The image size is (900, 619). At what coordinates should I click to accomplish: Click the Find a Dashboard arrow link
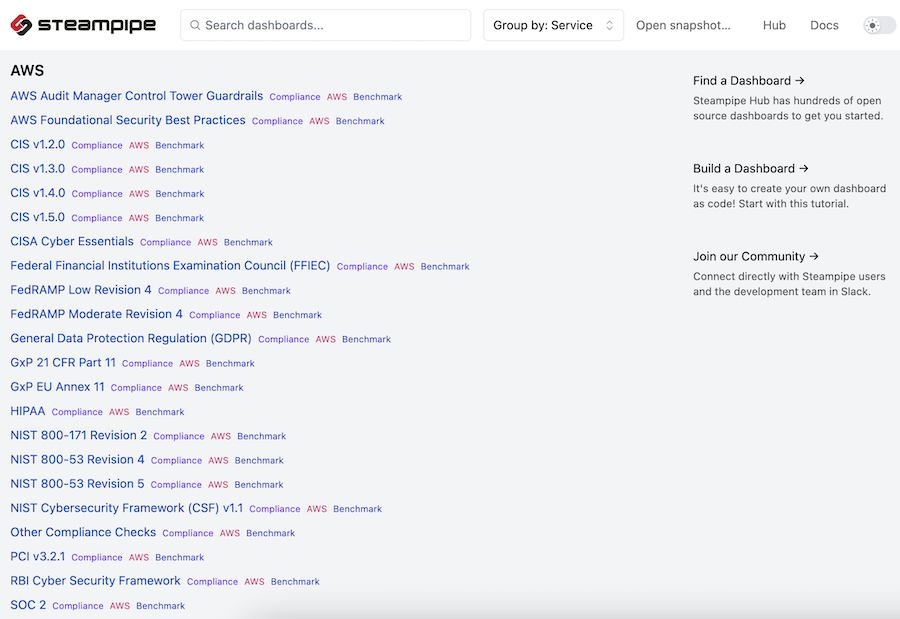point(748,80)
